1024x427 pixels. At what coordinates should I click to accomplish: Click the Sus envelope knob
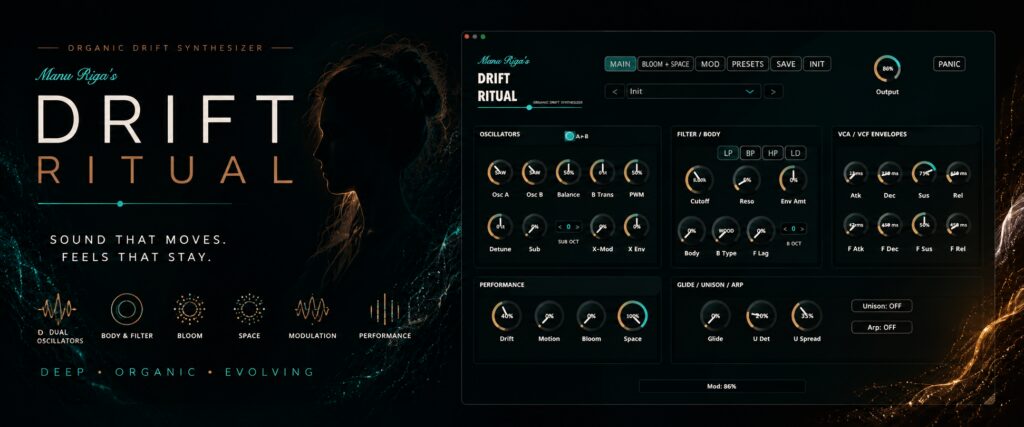click(x=923, y=173)
